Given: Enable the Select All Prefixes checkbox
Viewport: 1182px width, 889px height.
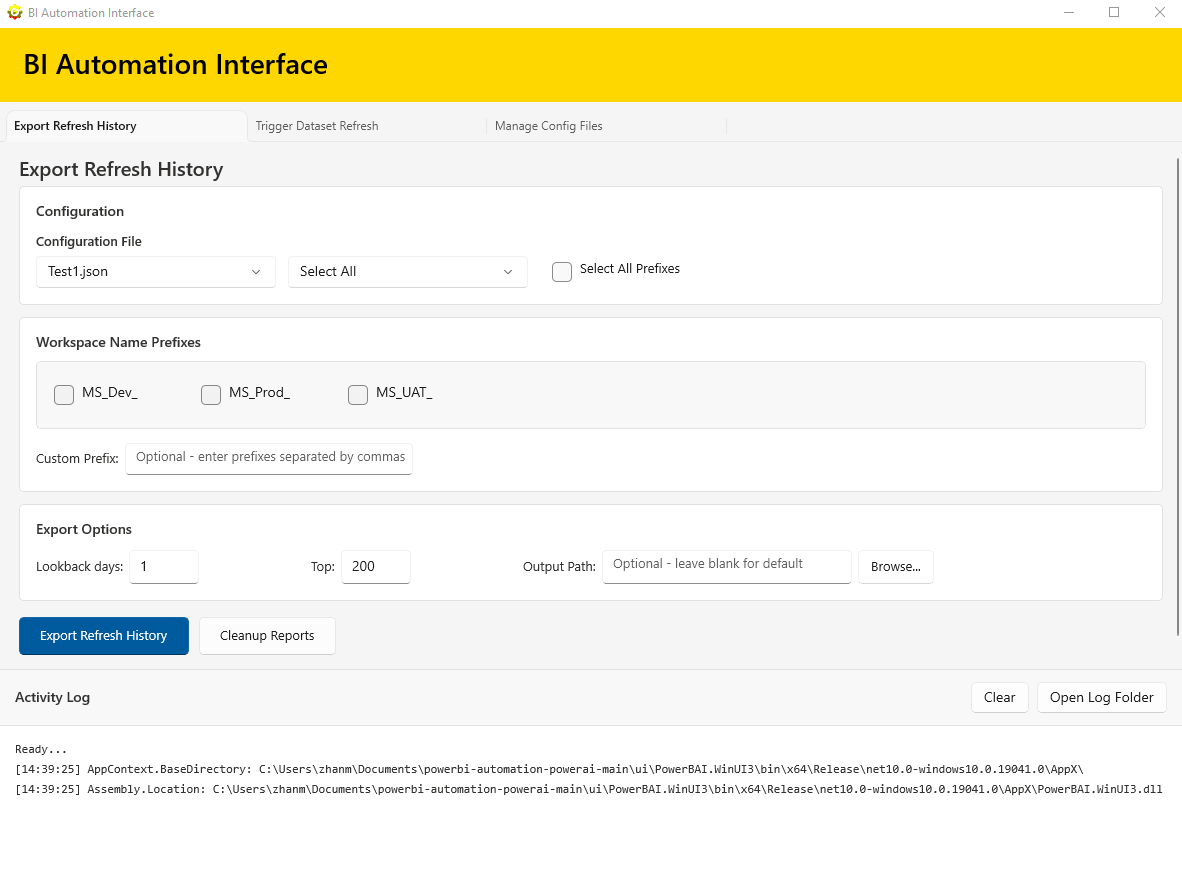Looking at the screenshot, I should pos(561,271).
